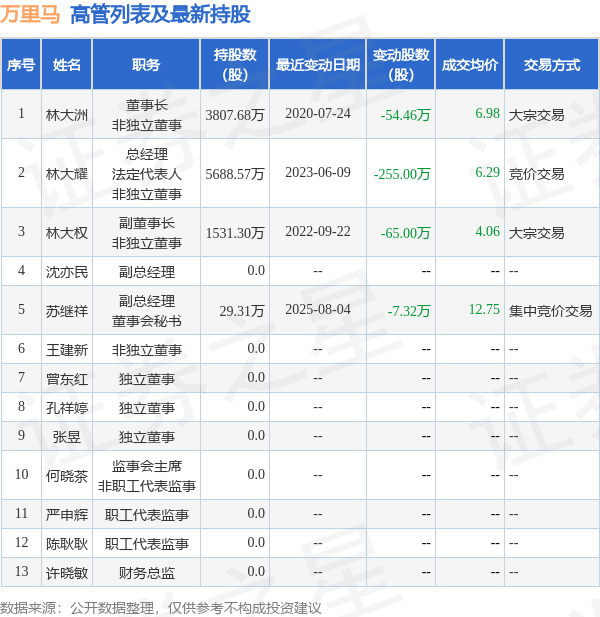Click change amount -255.00万
Screen dimensions: 600x617
coord(402,174)
